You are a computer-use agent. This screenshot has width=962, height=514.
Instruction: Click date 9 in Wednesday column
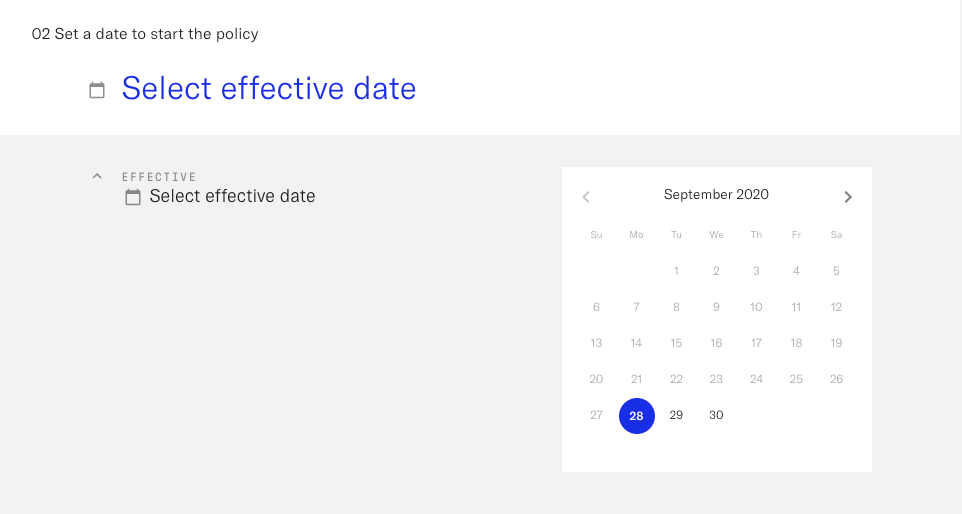point(716,307)
